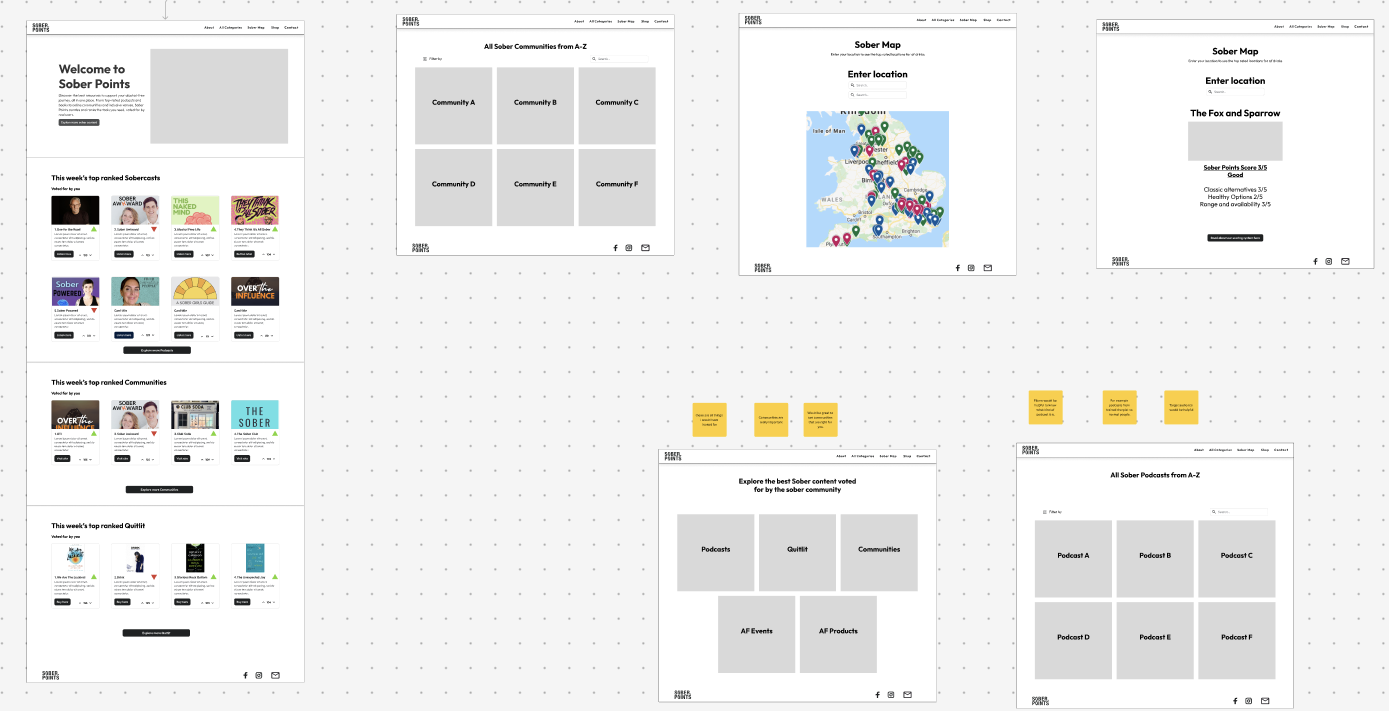Click Instagram icon in Sober Map frame footer
Viewport: 1389px width, 711px height.
tap(971, 267)
